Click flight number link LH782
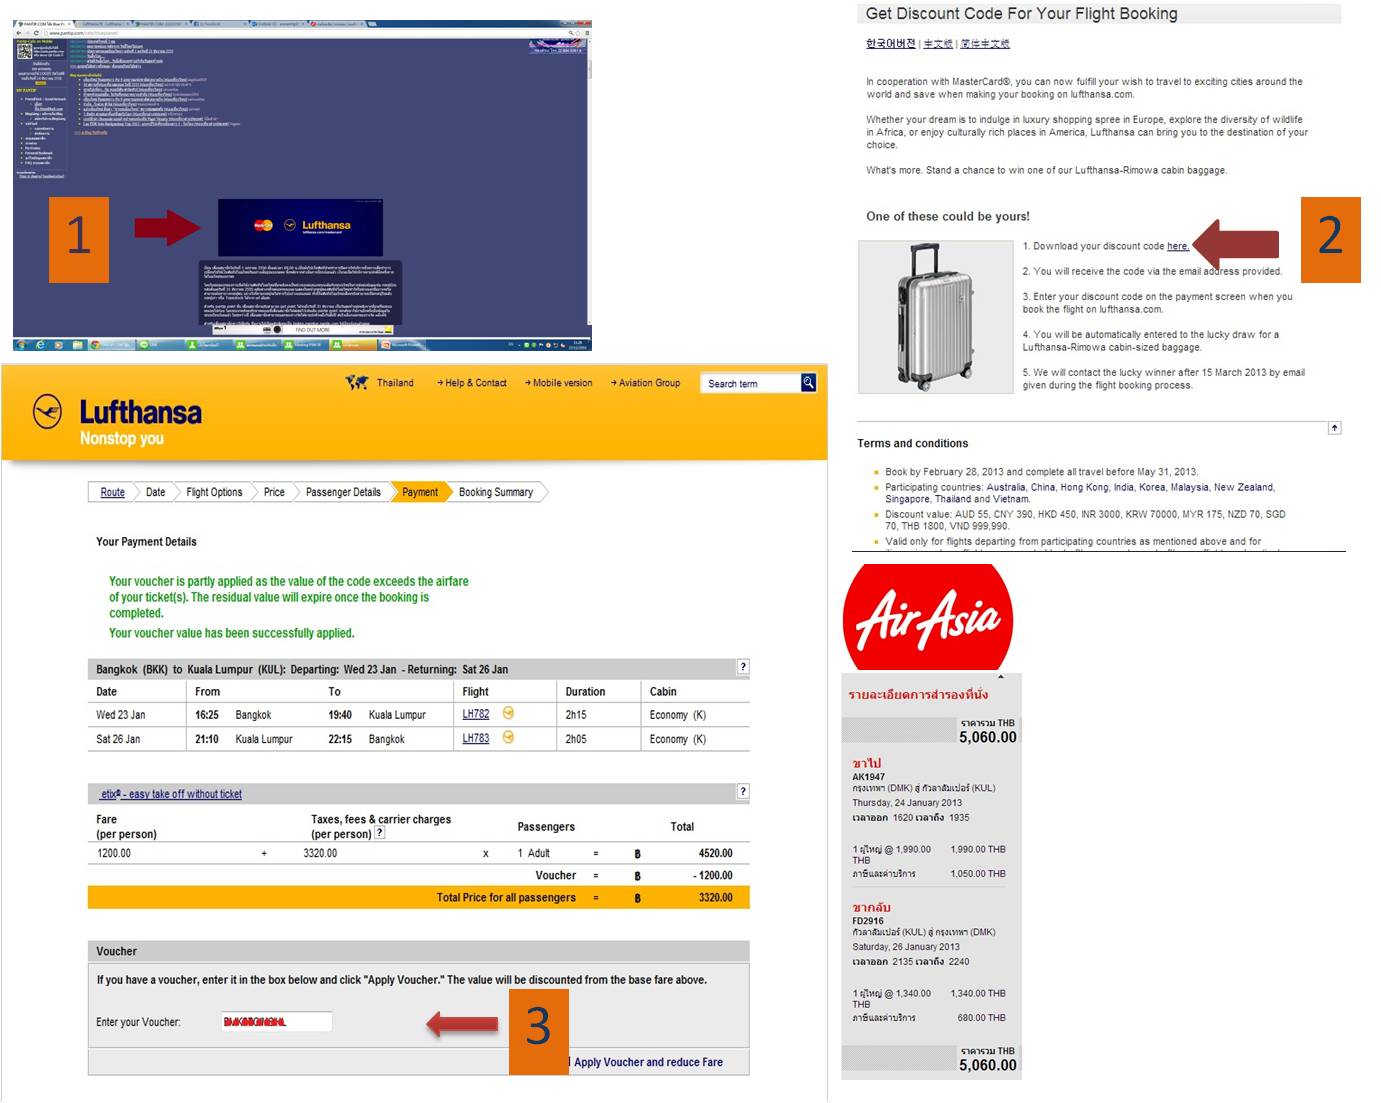This screenshot has height=1103, width=1381. 476,714
